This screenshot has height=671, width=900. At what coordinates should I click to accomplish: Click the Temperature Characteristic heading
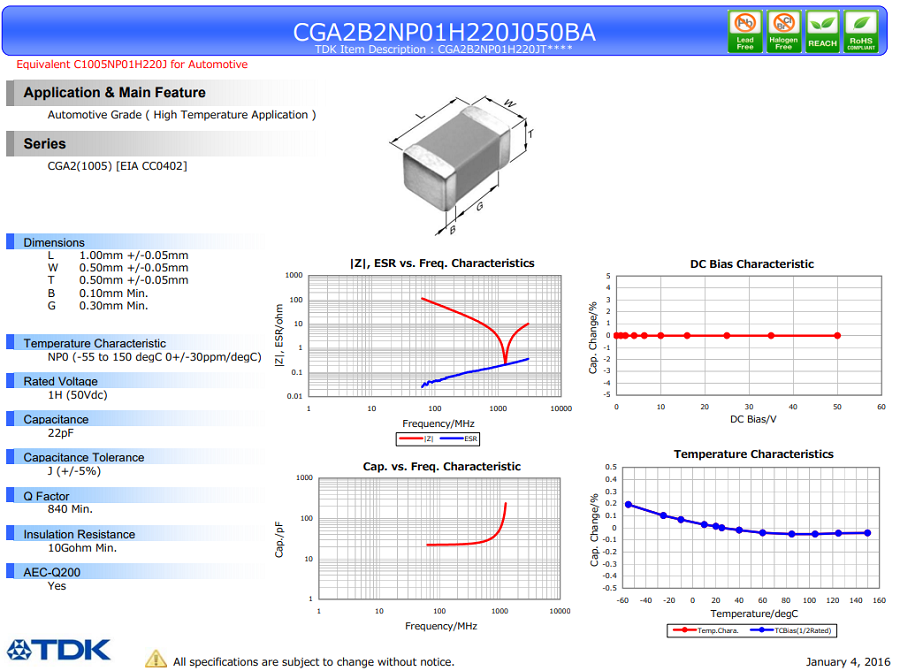pyautogui.click(x=95, y=343)
